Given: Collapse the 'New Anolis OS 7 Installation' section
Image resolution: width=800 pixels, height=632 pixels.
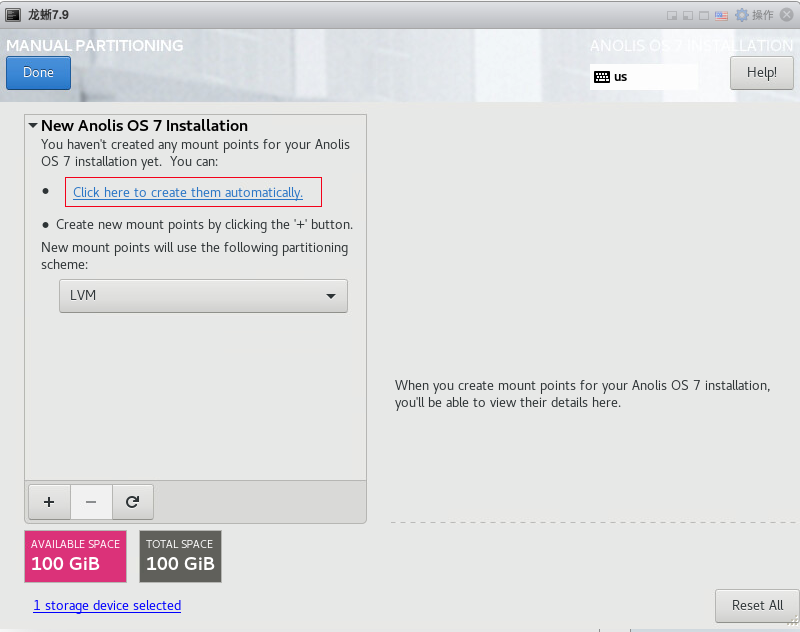Looking at the screenshot, I should pyautogui.click(x=32, y=126).
